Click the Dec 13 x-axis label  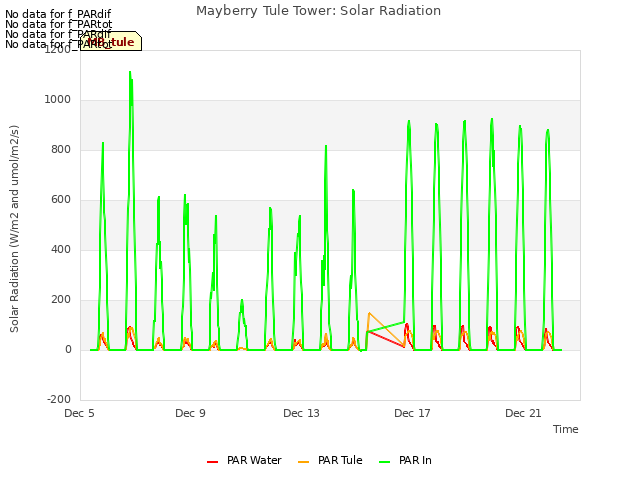point(301,413)
